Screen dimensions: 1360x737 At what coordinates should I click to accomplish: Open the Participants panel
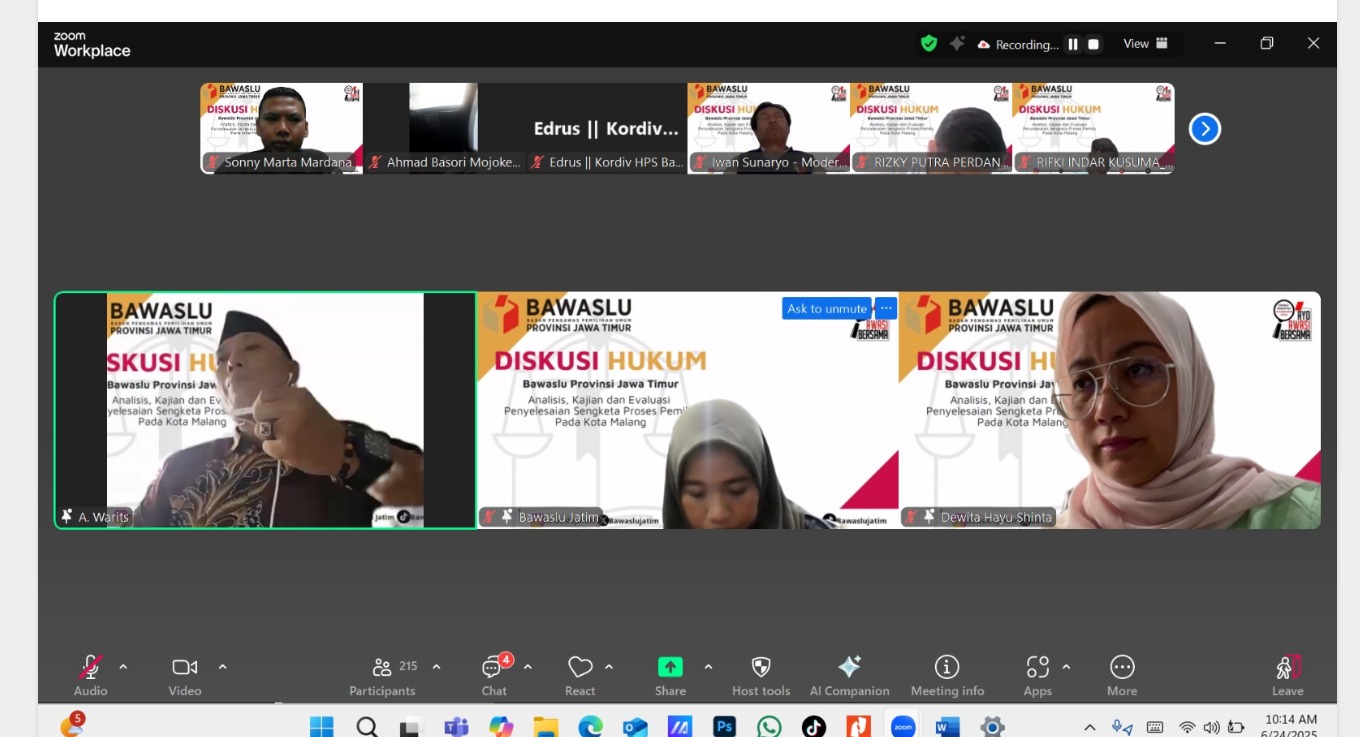(x=382, y=675)
